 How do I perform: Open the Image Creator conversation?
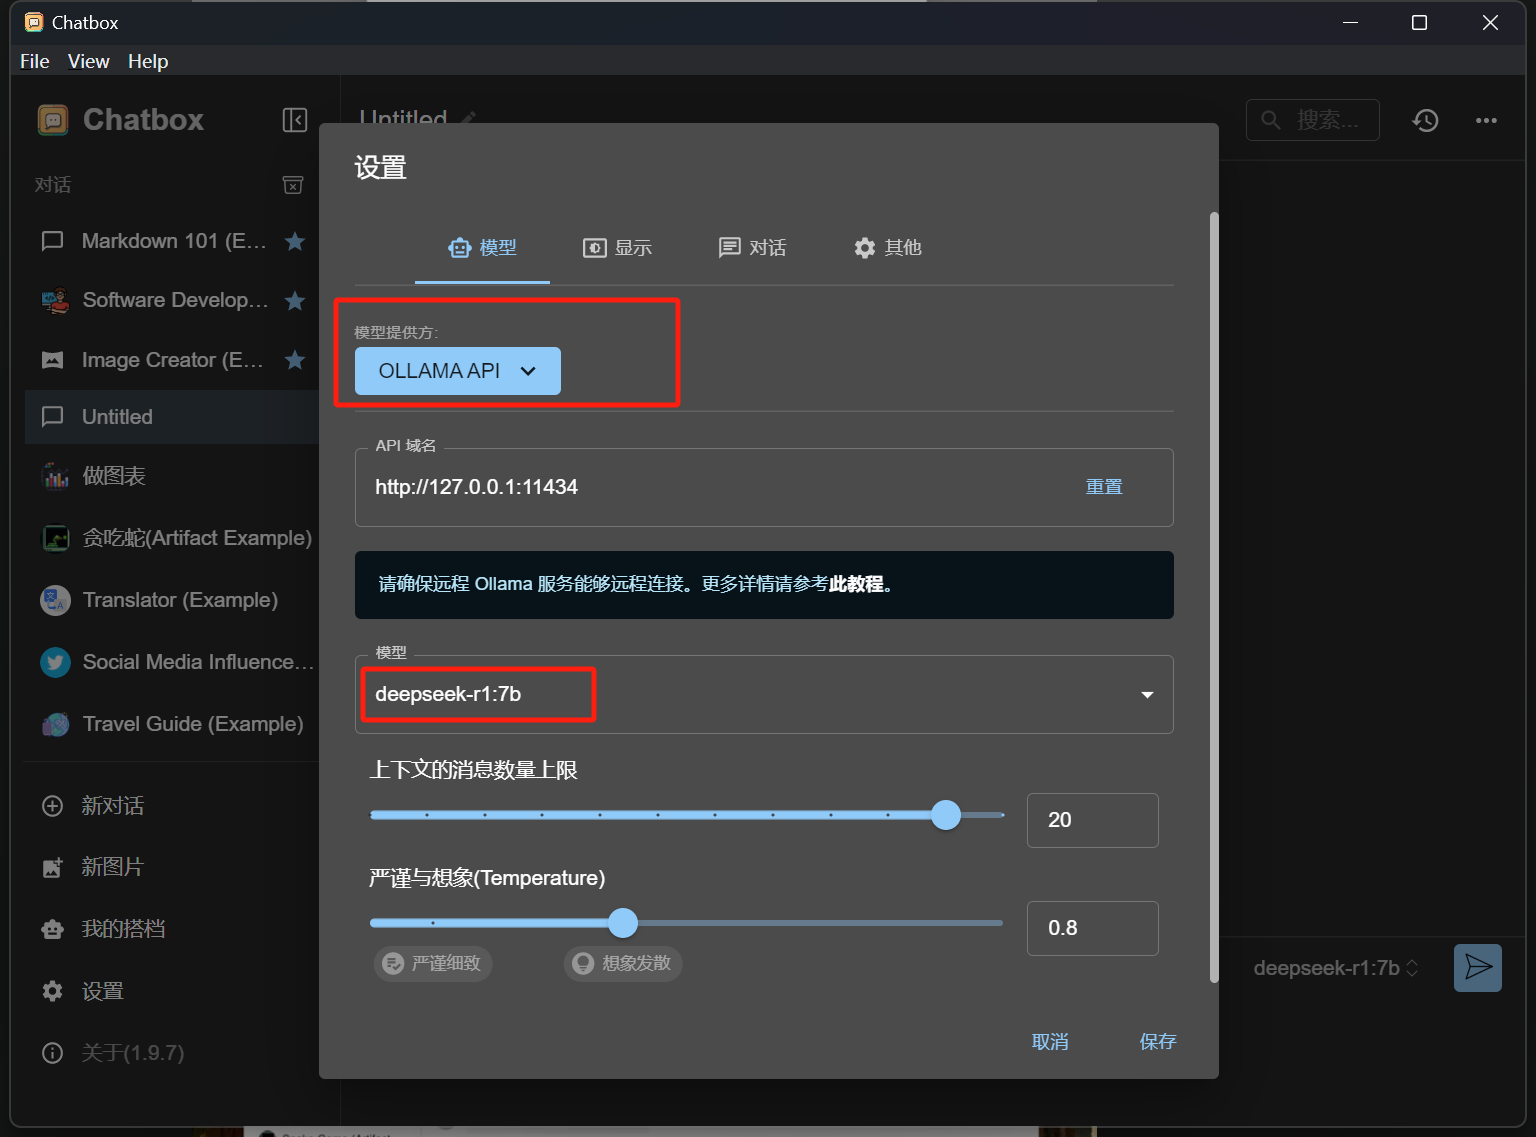pos(172,360)
